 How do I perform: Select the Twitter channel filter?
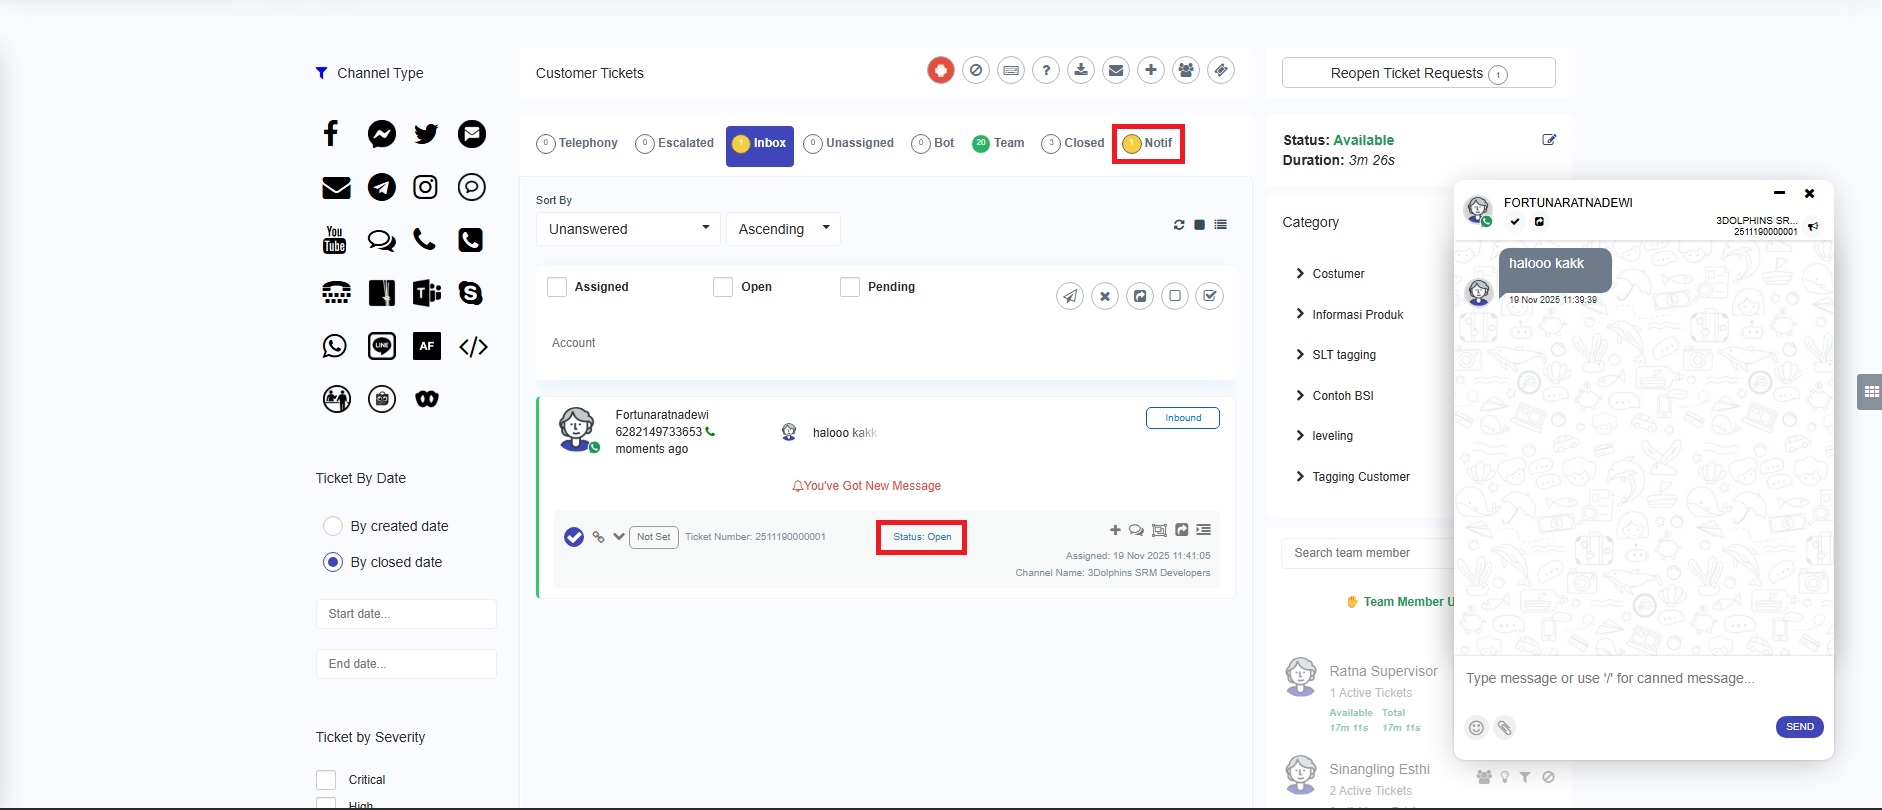pyautogui.click(x=426, y=134)
